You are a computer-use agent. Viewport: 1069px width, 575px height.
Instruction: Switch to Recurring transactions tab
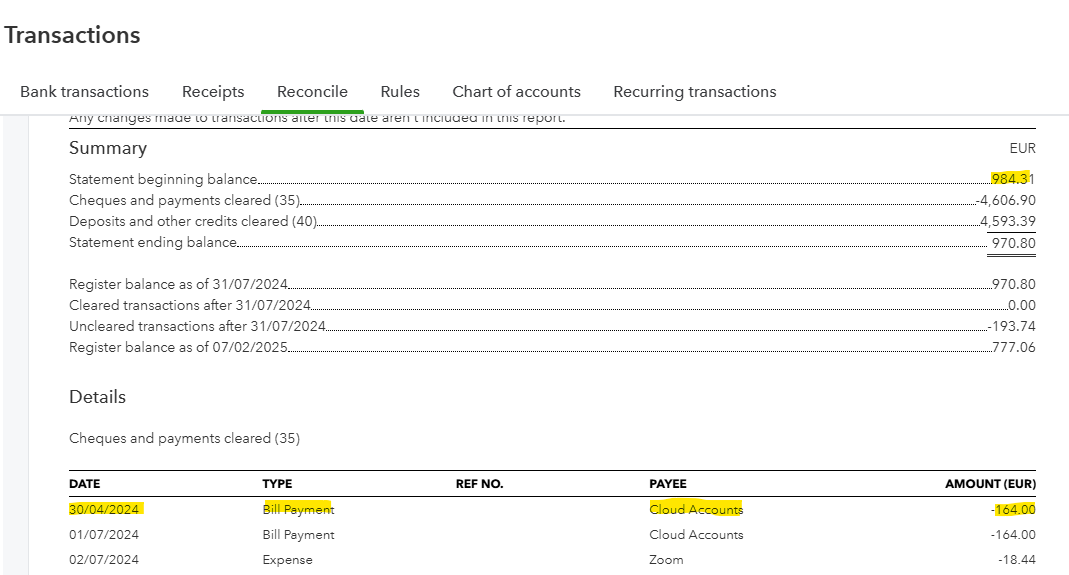(x=694, y=92)
